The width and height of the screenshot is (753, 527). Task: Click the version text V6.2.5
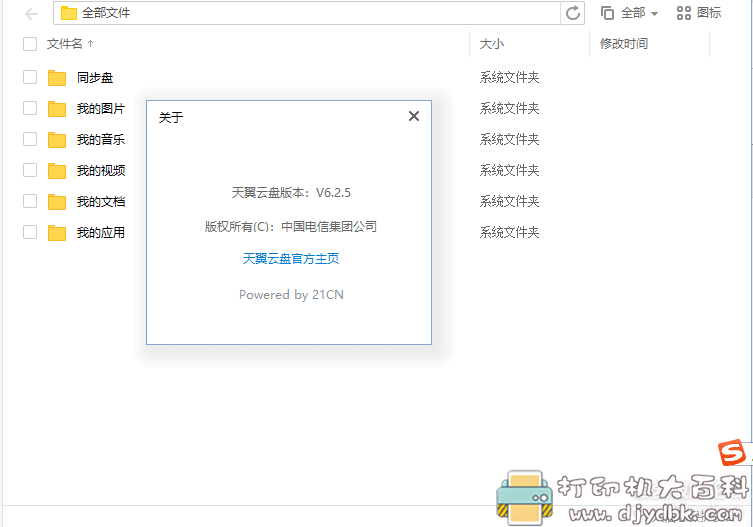click(333, 193)
